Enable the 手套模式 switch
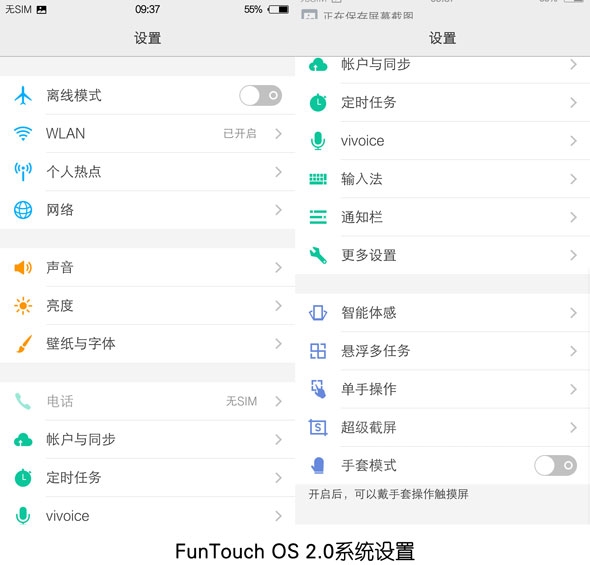Screen dimensions: 590x565 [555, 466]
